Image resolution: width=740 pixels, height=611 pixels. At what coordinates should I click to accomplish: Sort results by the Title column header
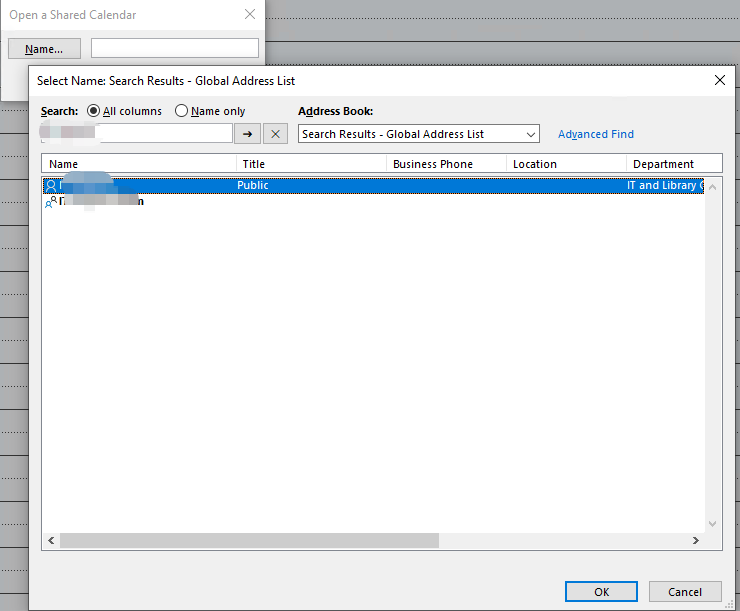311,164
